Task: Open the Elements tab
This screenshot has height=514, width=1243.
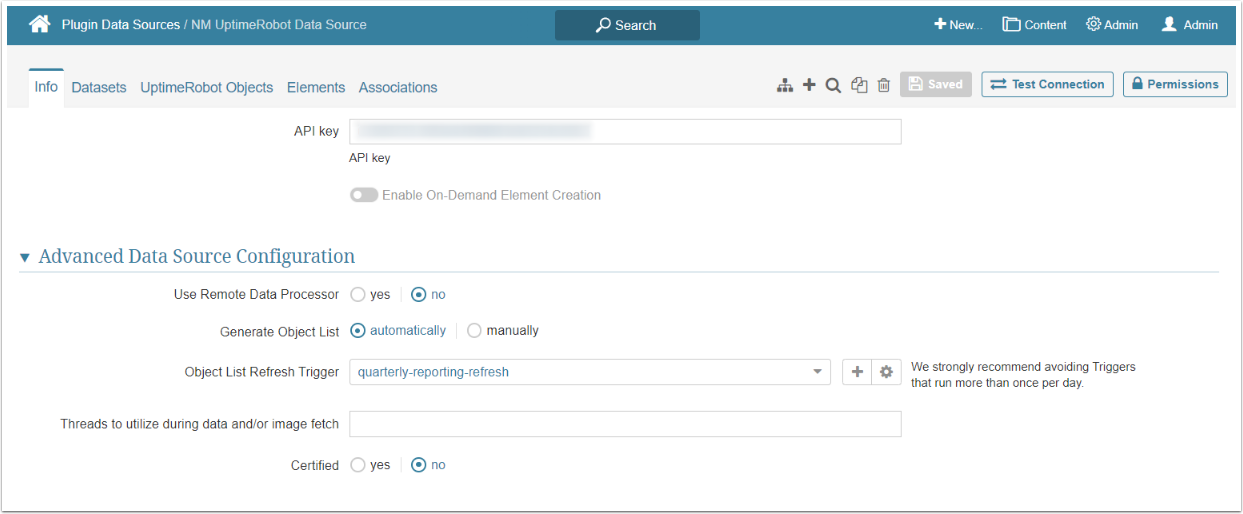Action: click(316, 87)
